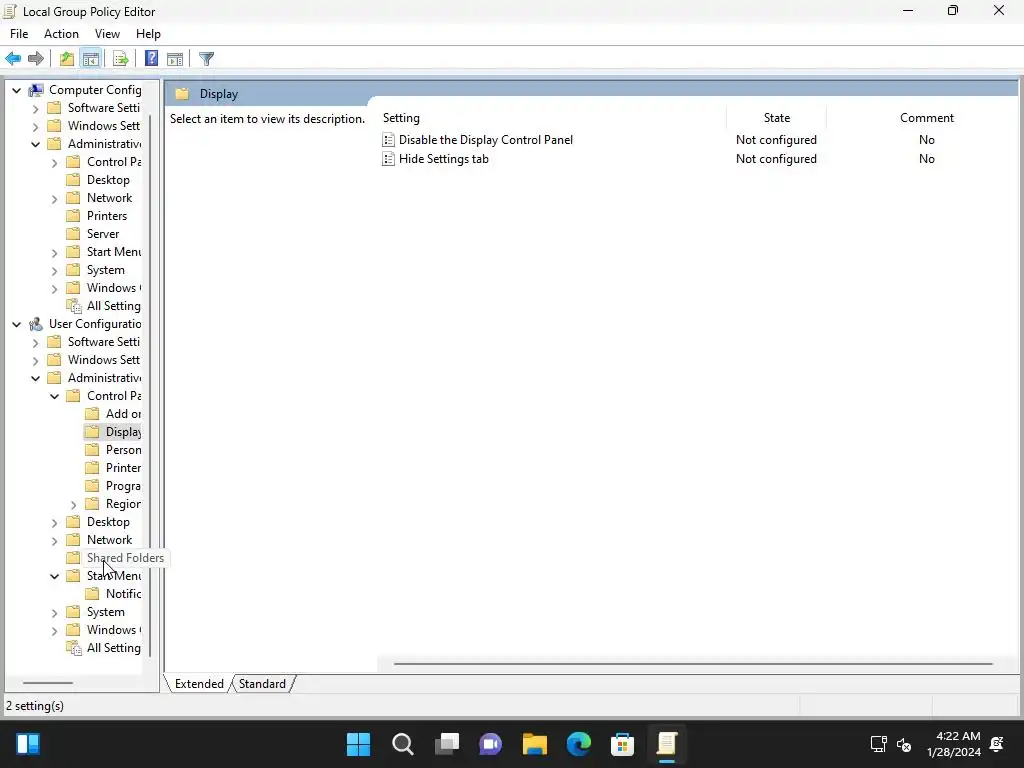Open taskbar Search
Image resolution: width=1024 pixels, height=768 pixels.
(x=402, y=744)
